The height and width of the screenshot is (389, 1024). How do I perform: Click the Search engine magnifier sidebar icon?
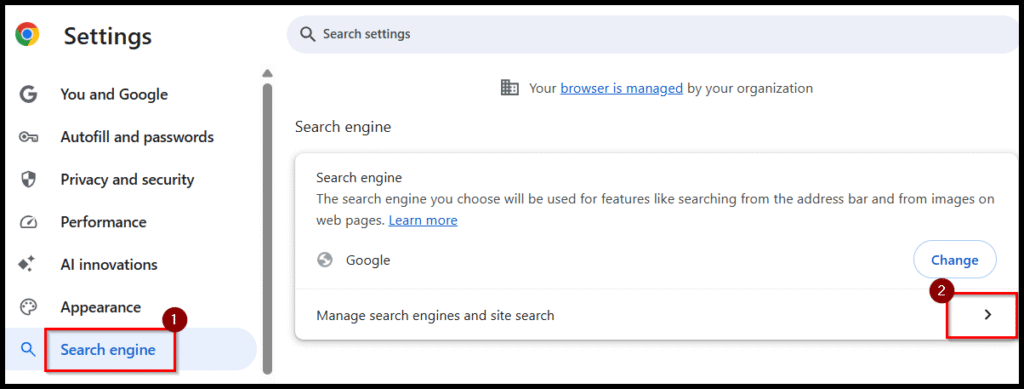point(27,349)
